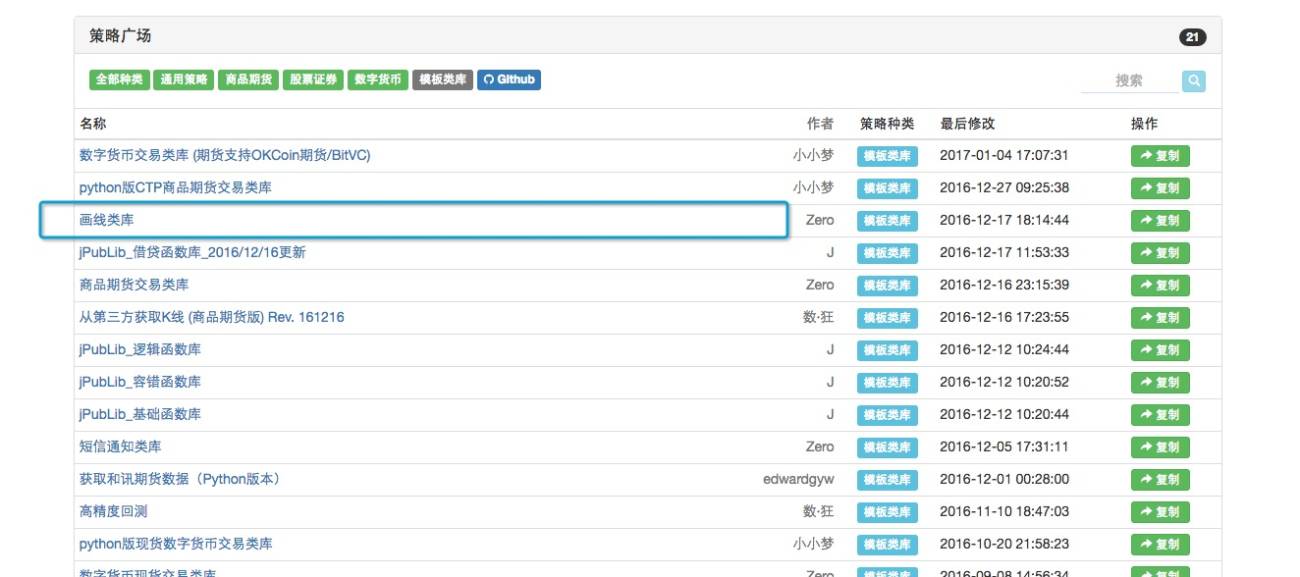This screenshot has height=577, width=1300.
Task: Click the 策略种类 column header
Action: (887, 124)
